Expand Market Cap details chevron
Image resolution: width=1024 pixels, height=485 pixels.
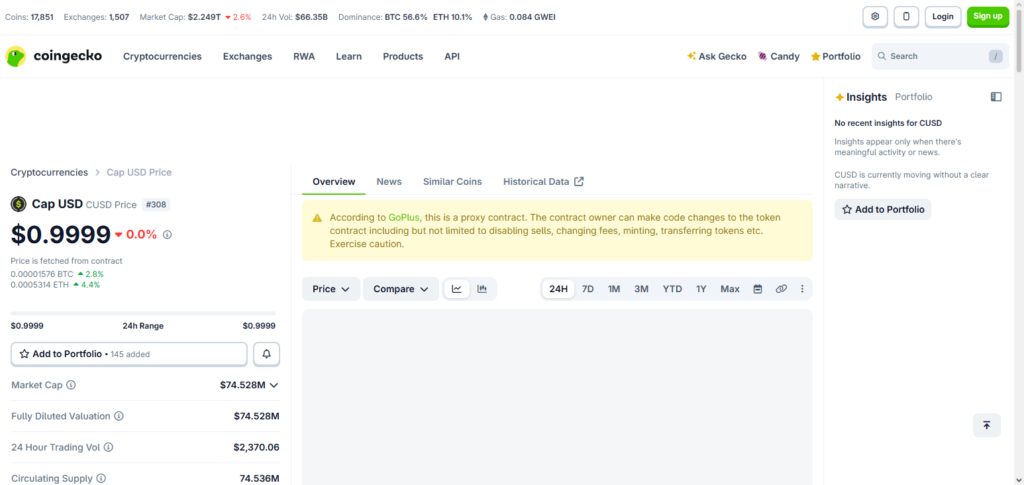click(x=274, y=385)
